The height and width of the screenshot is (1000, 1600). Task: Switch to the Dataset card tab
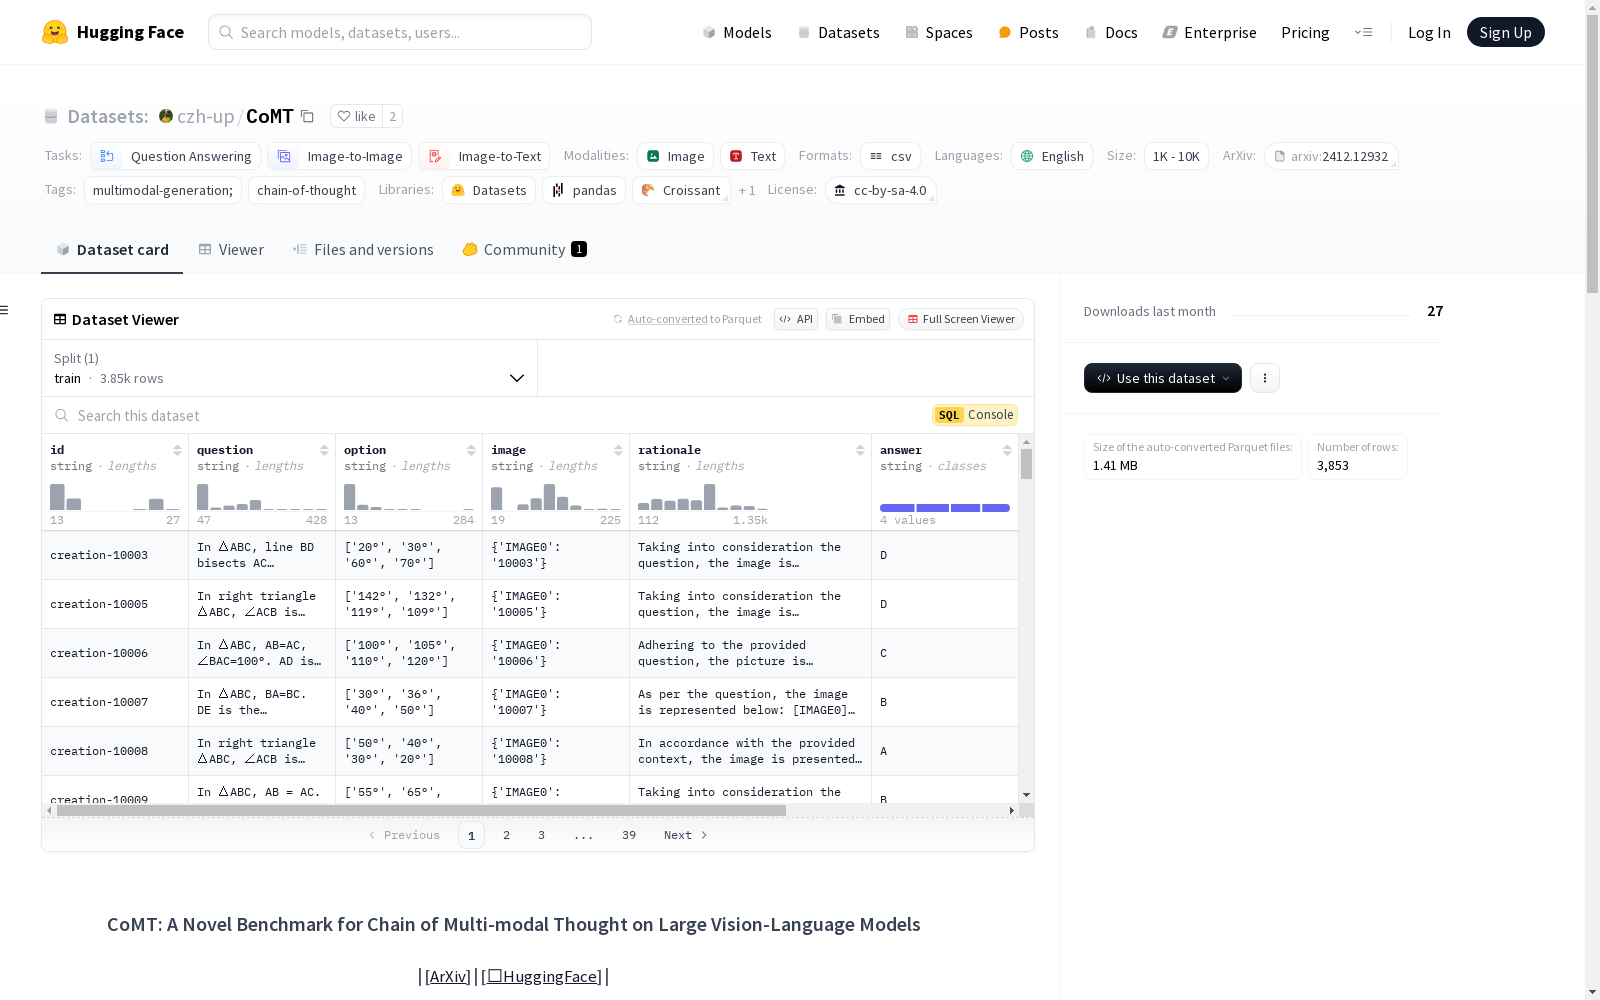pyautogui.click(x=112, y=250)
